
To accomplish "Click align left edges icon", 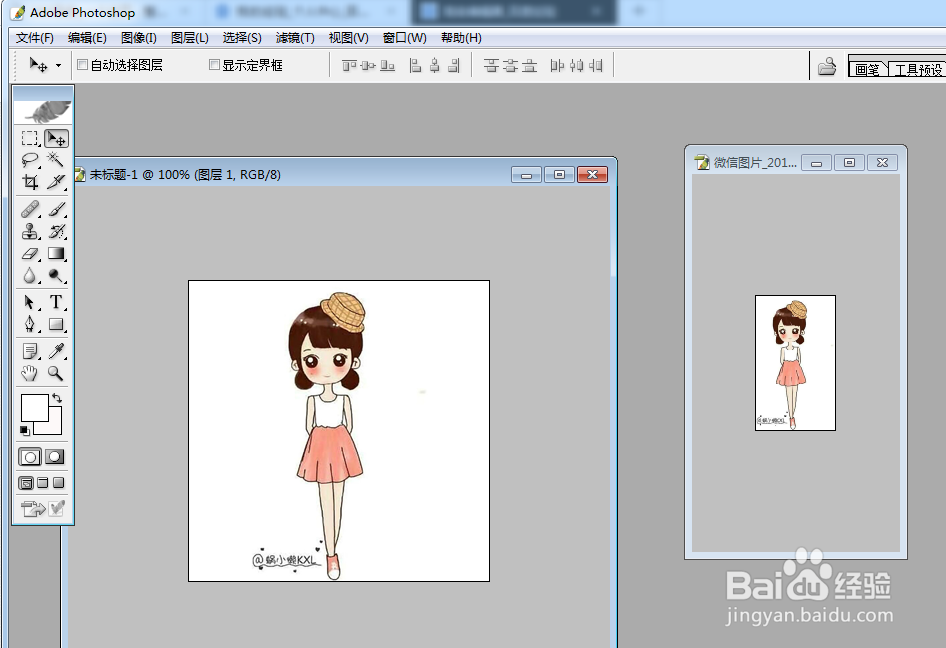I will point(415,65).
